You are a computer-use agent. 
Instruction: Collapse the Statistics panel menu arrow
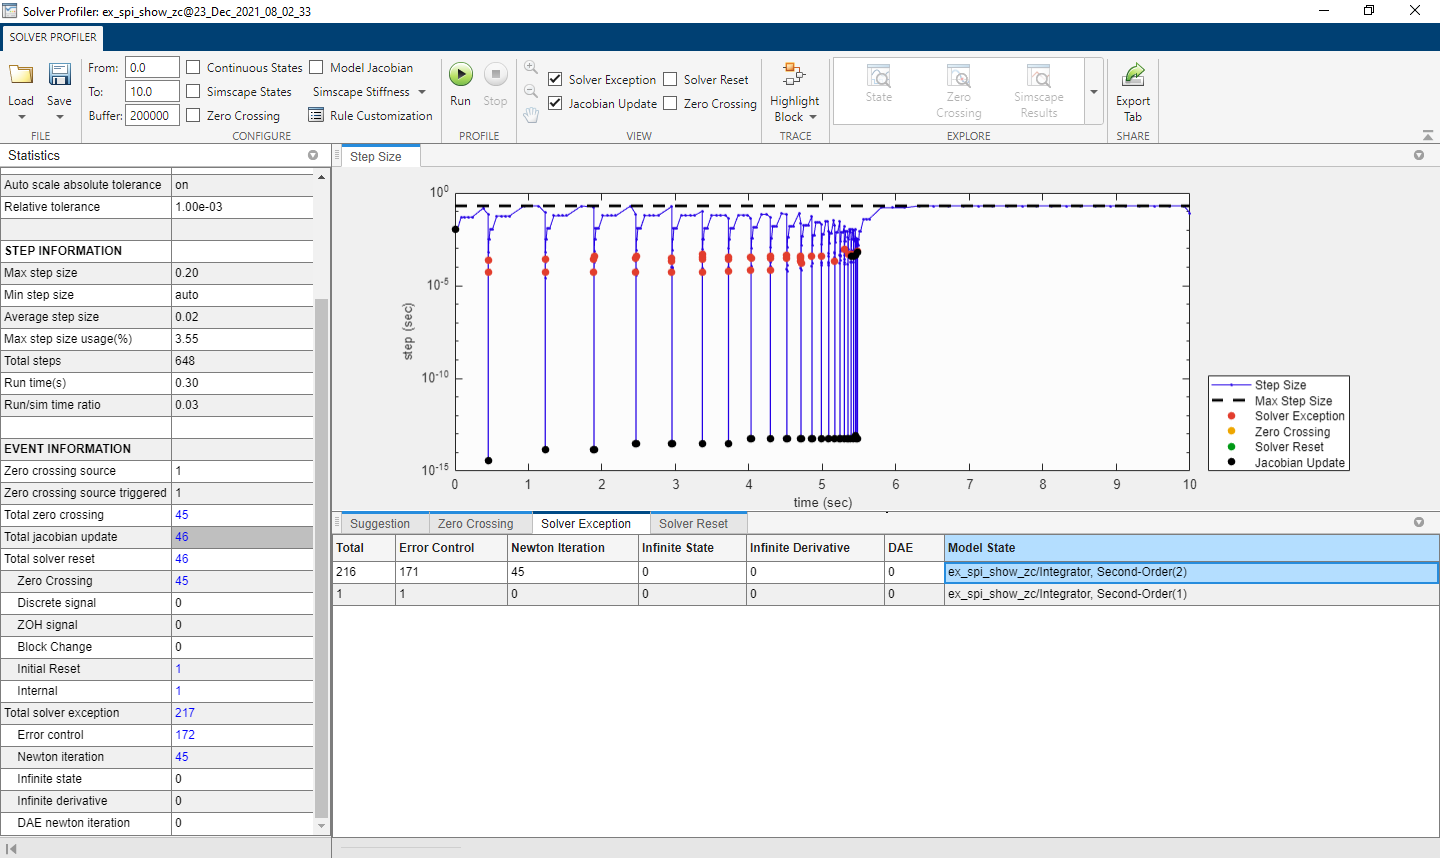[x=313, y=155]
